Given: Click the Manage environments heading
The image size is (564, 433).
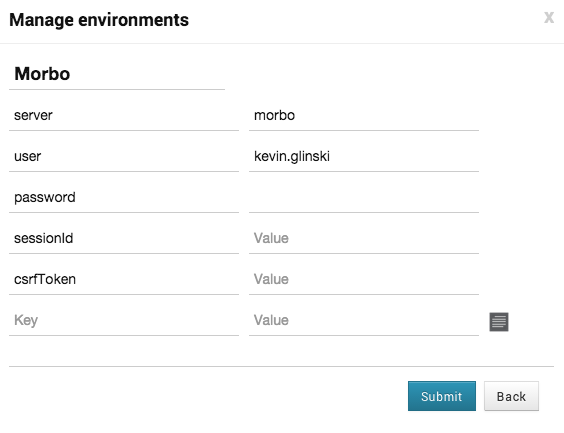Looking at the screenshot, I should click(x=99, y=20).
